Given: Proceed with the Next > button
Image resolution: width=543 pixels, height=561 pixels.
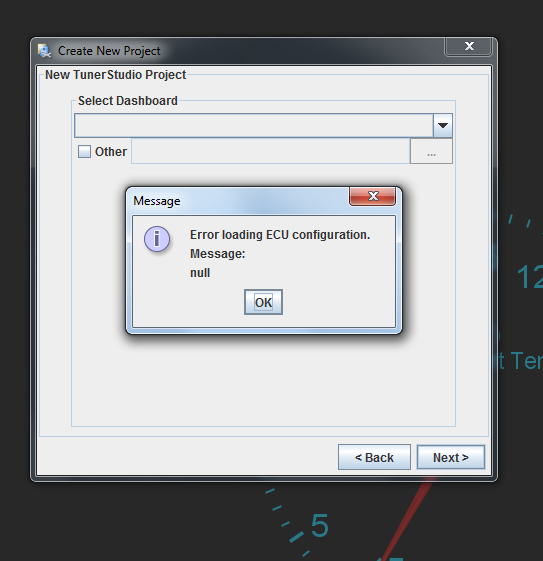Looking at the screenshot, I should click(x=451, y=457).
